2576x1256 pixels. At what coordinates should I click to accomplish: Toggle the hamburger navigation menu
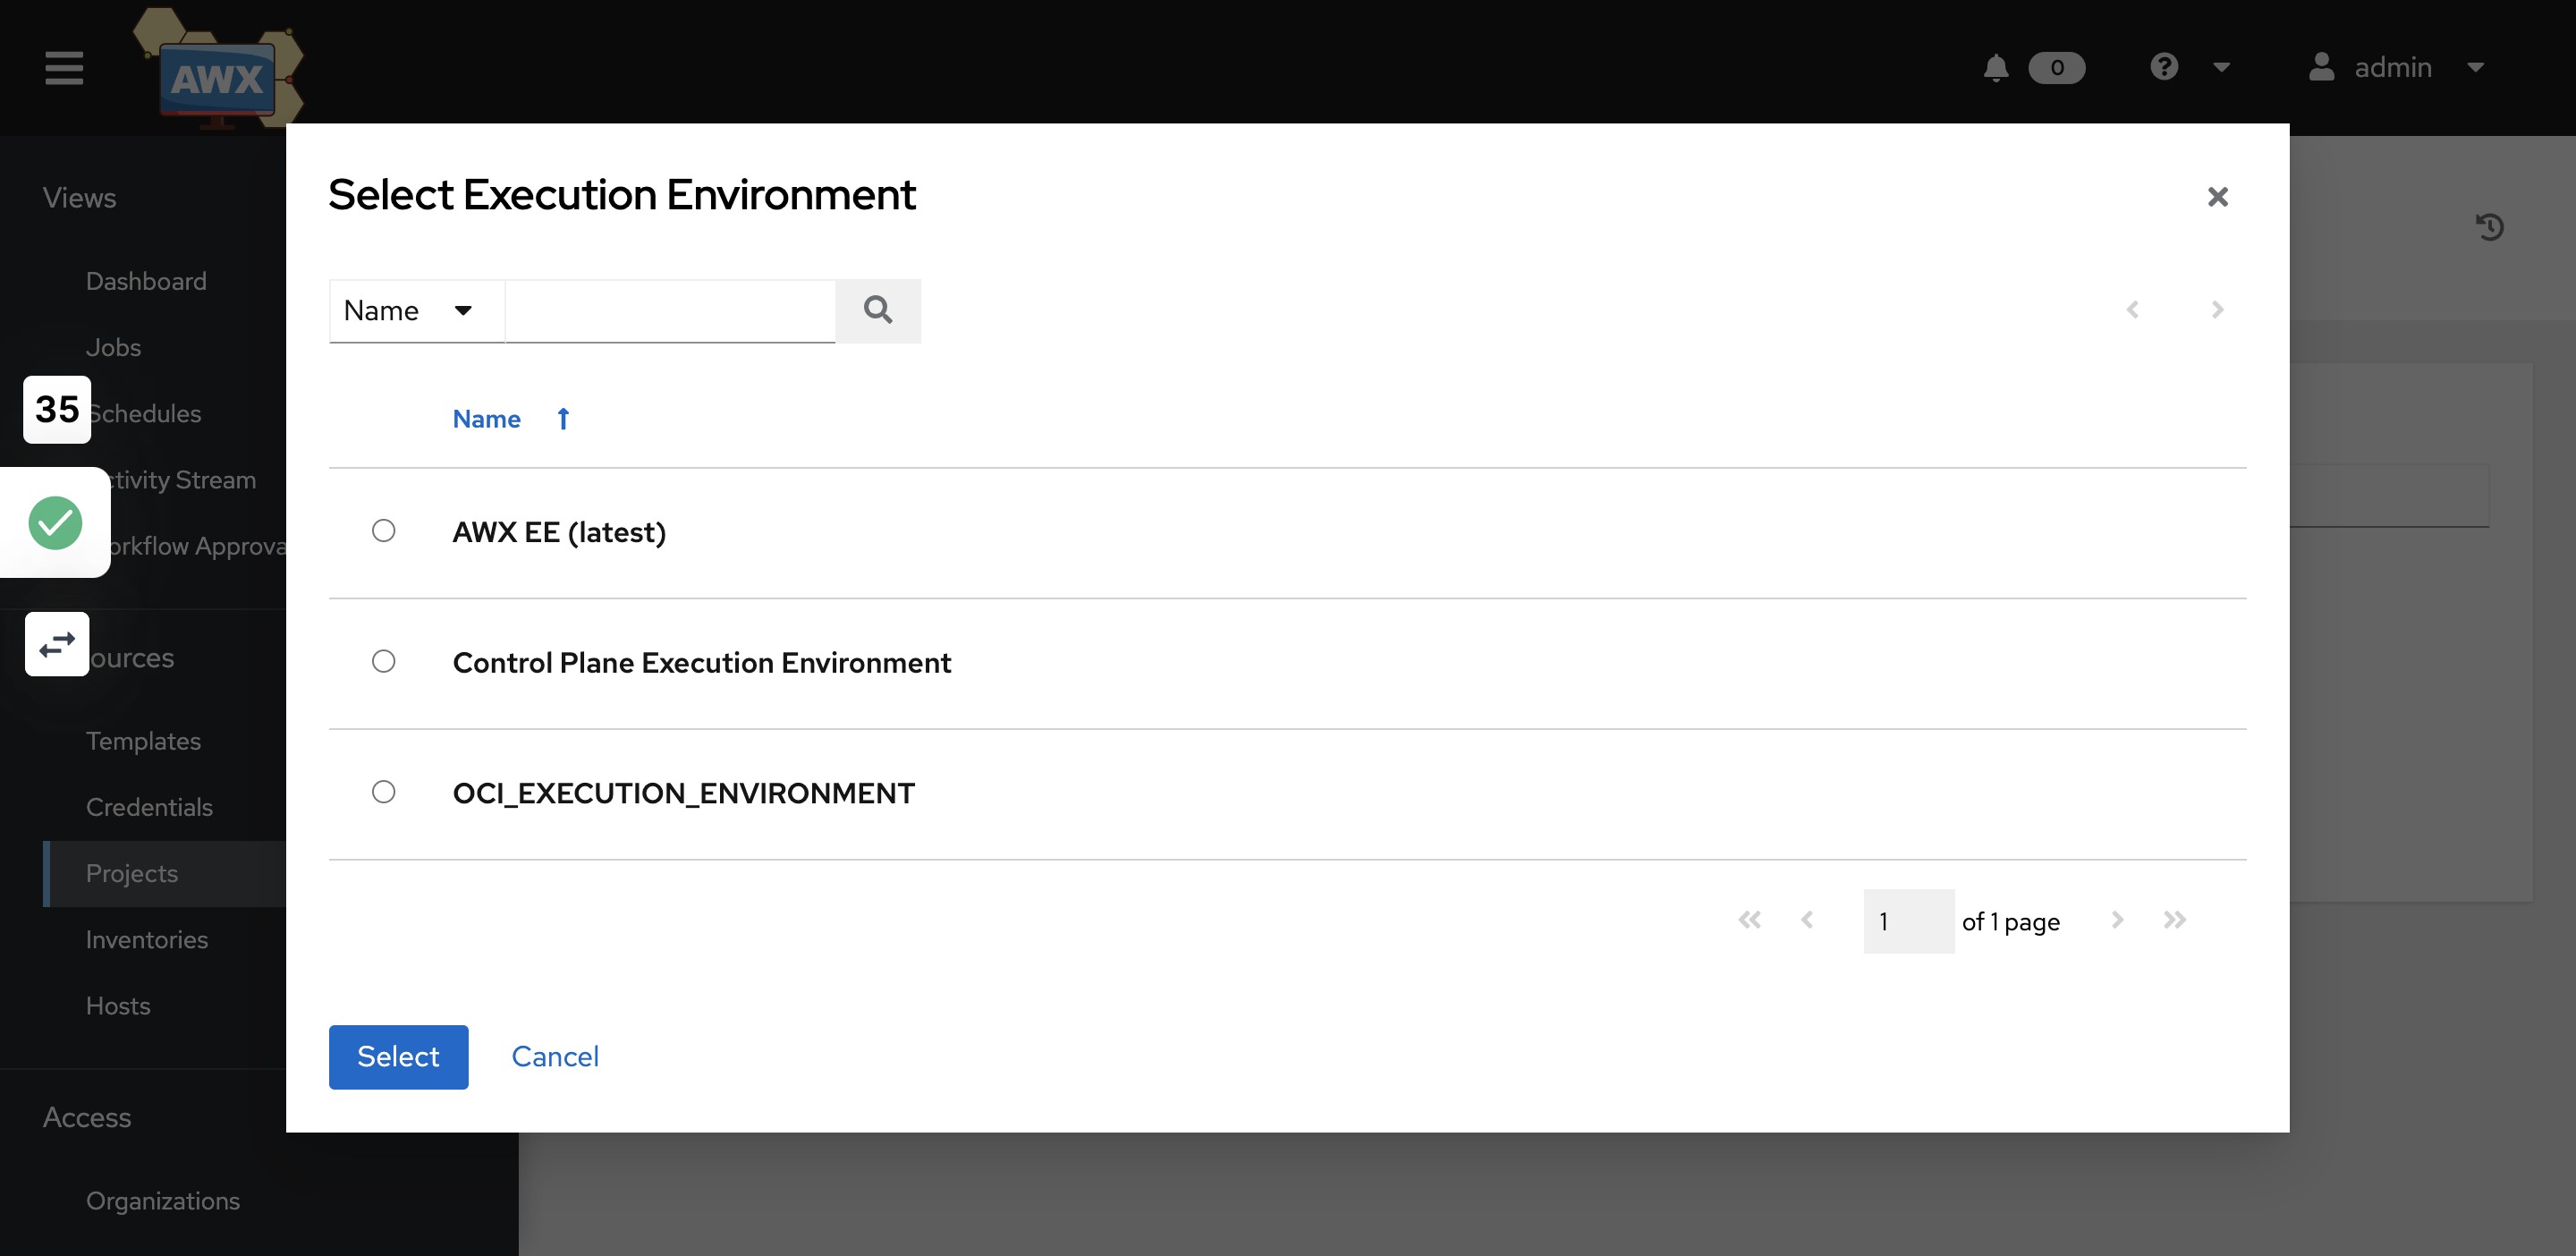[x=64, y=68]
